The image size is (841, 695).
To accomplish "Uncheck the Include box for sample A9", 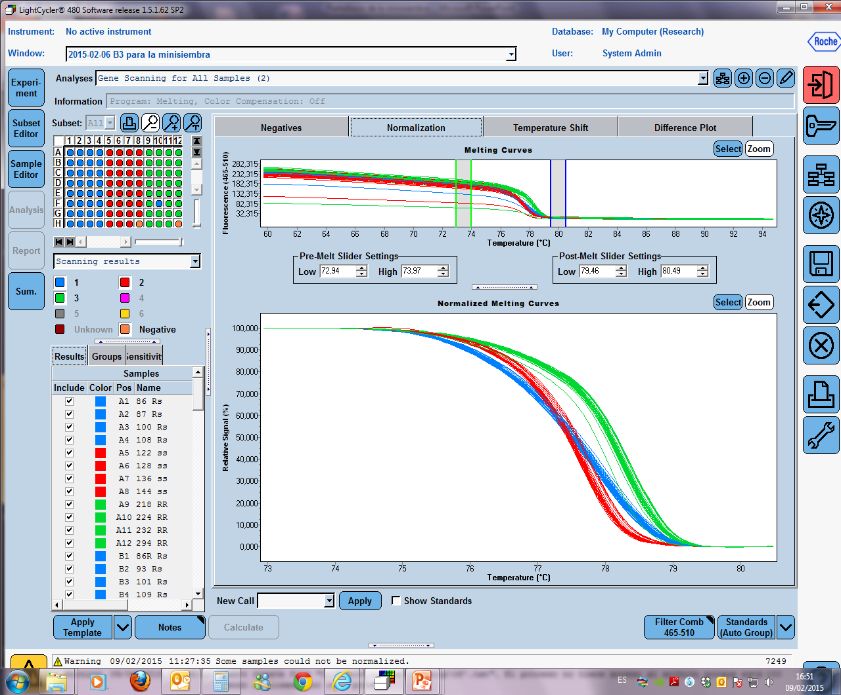I will coord(69,504).
